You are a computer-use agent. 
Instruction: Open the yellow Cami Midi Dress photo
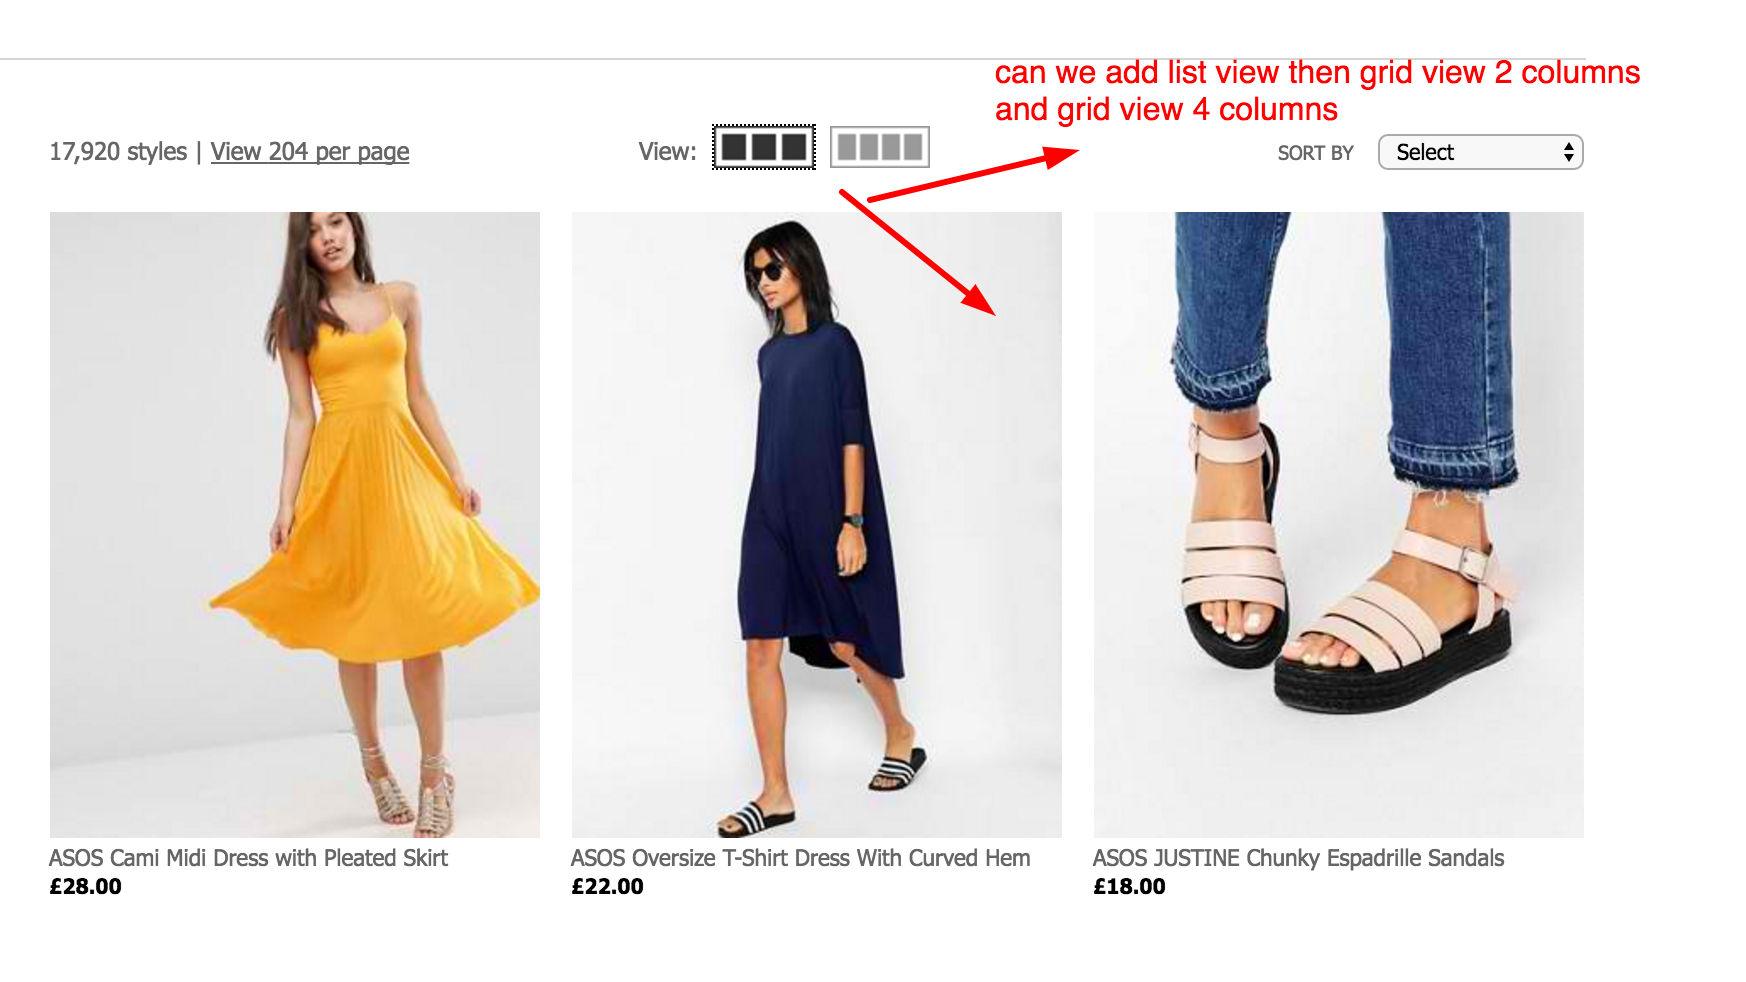click(x=295, y=524)
